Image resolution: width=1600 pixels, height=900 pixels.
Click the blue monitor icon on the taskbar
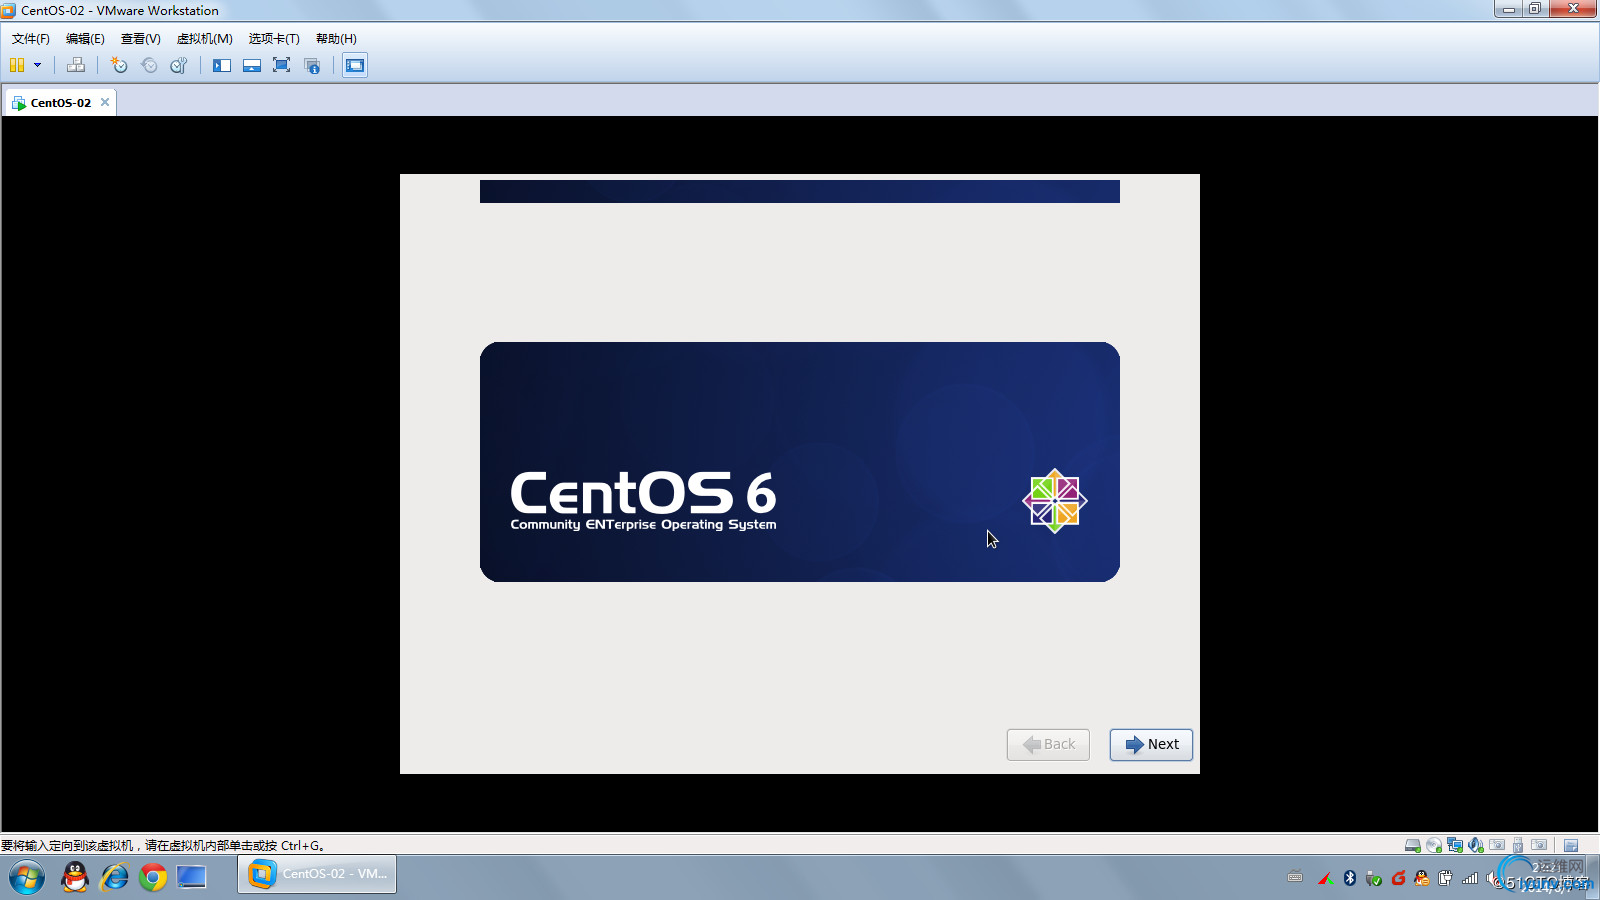[x=191, y=877]
